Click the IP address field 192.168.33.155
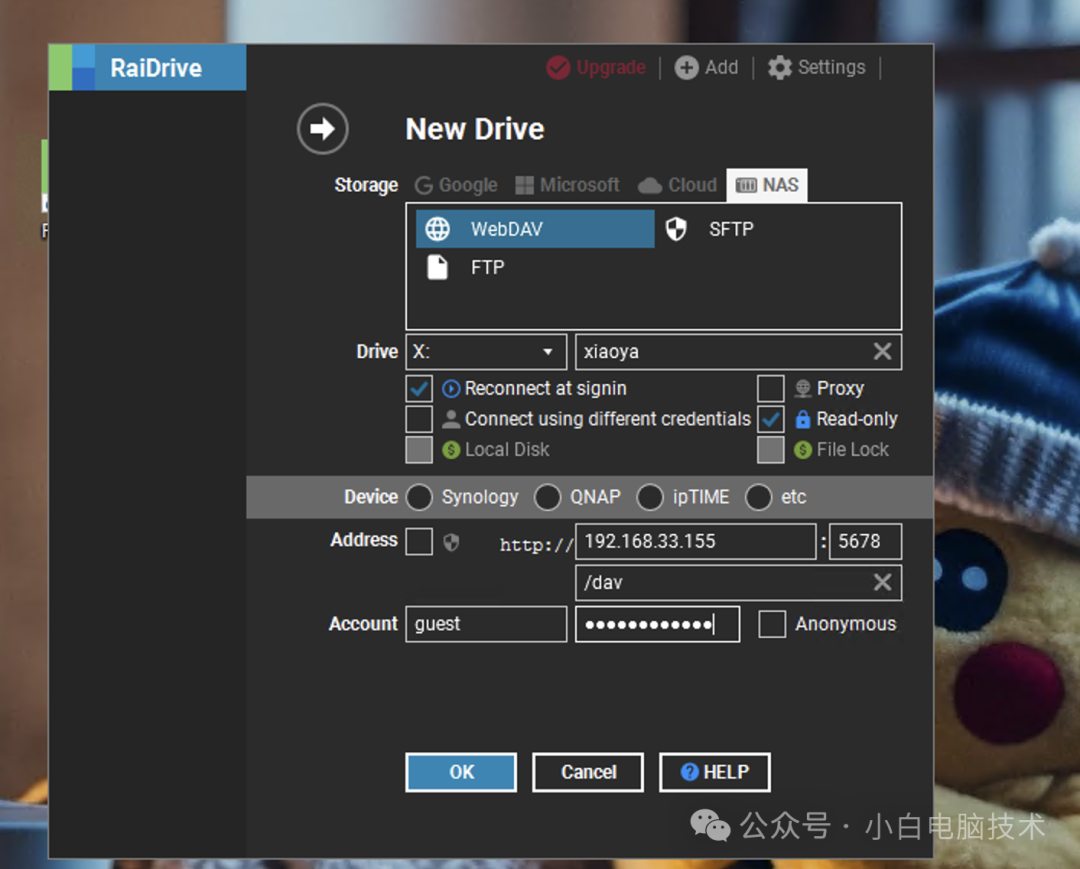Screen dimensions: 1080x869 pyautogui.click(x=696, y=541)
